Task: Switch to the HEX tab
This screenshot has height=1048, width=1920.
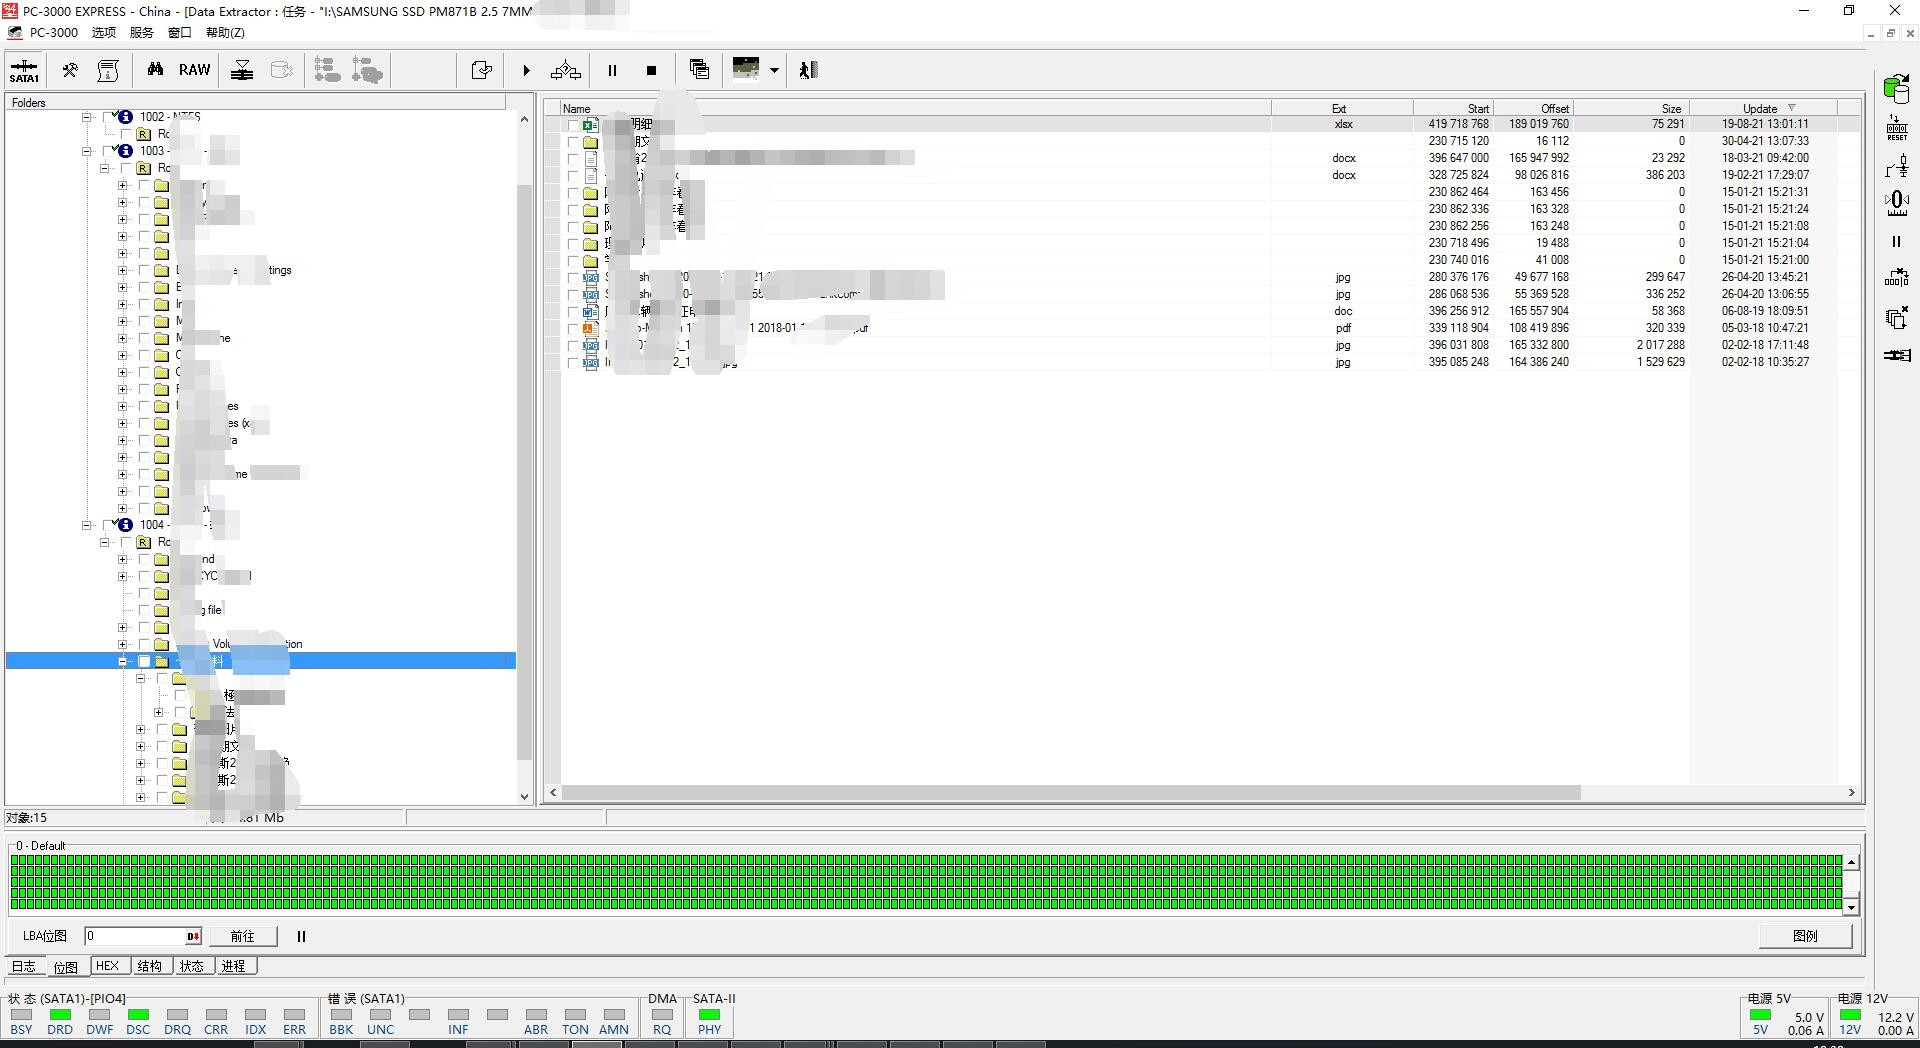Action: 108,966
